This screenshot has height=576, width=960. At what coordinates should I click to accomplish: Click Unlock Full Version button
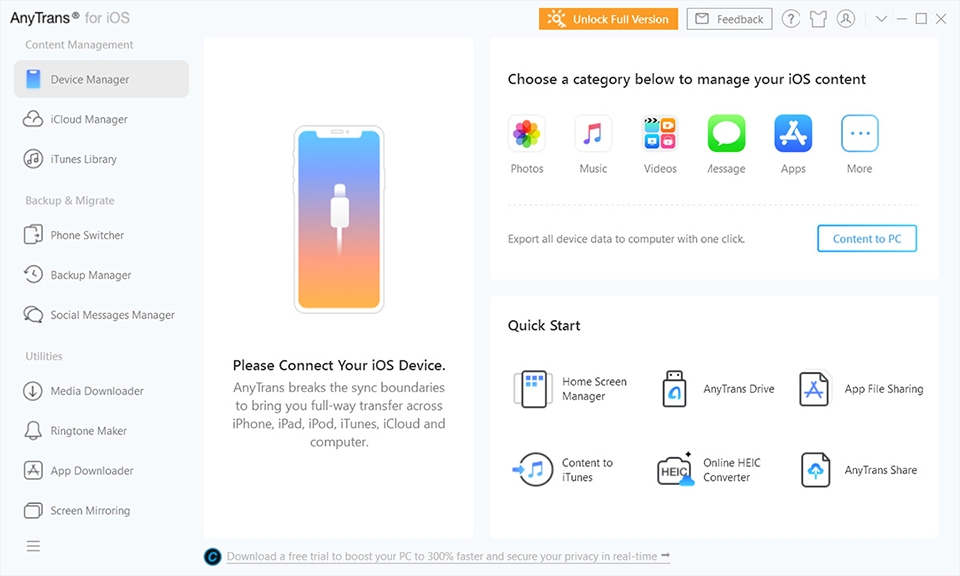[x=608, y=19]
